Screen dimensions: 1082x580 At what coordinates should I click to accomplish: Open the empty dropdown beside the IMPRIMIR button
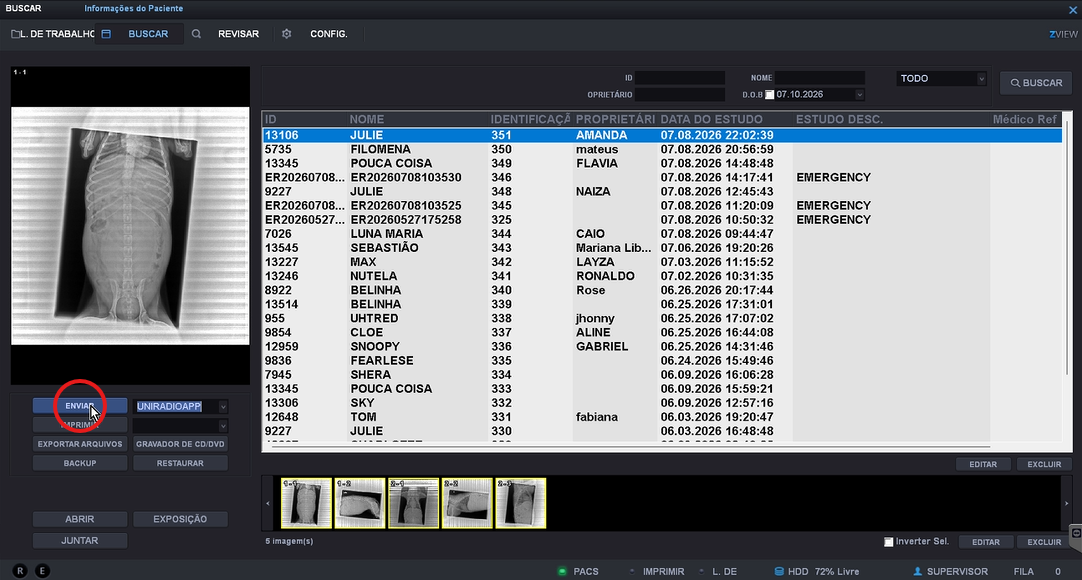coord(222,426)
